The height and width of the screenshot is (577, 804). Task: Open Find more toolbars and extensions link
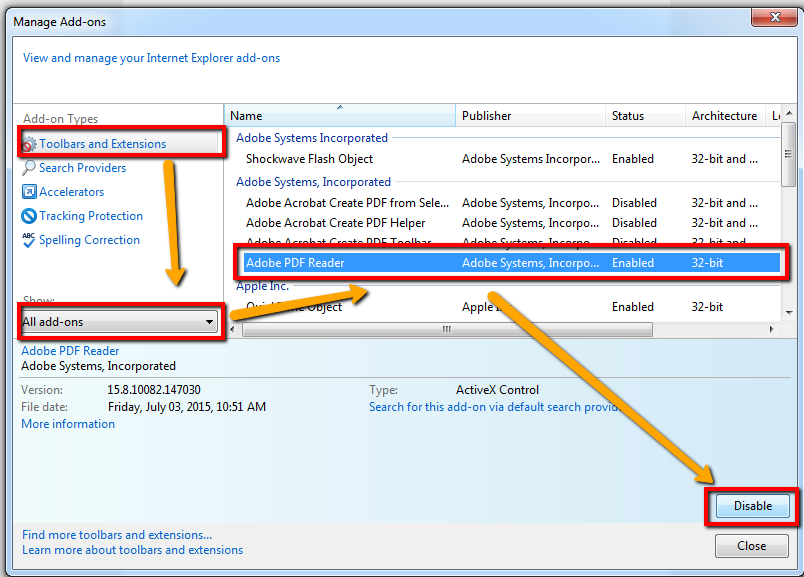pos(117,534)
